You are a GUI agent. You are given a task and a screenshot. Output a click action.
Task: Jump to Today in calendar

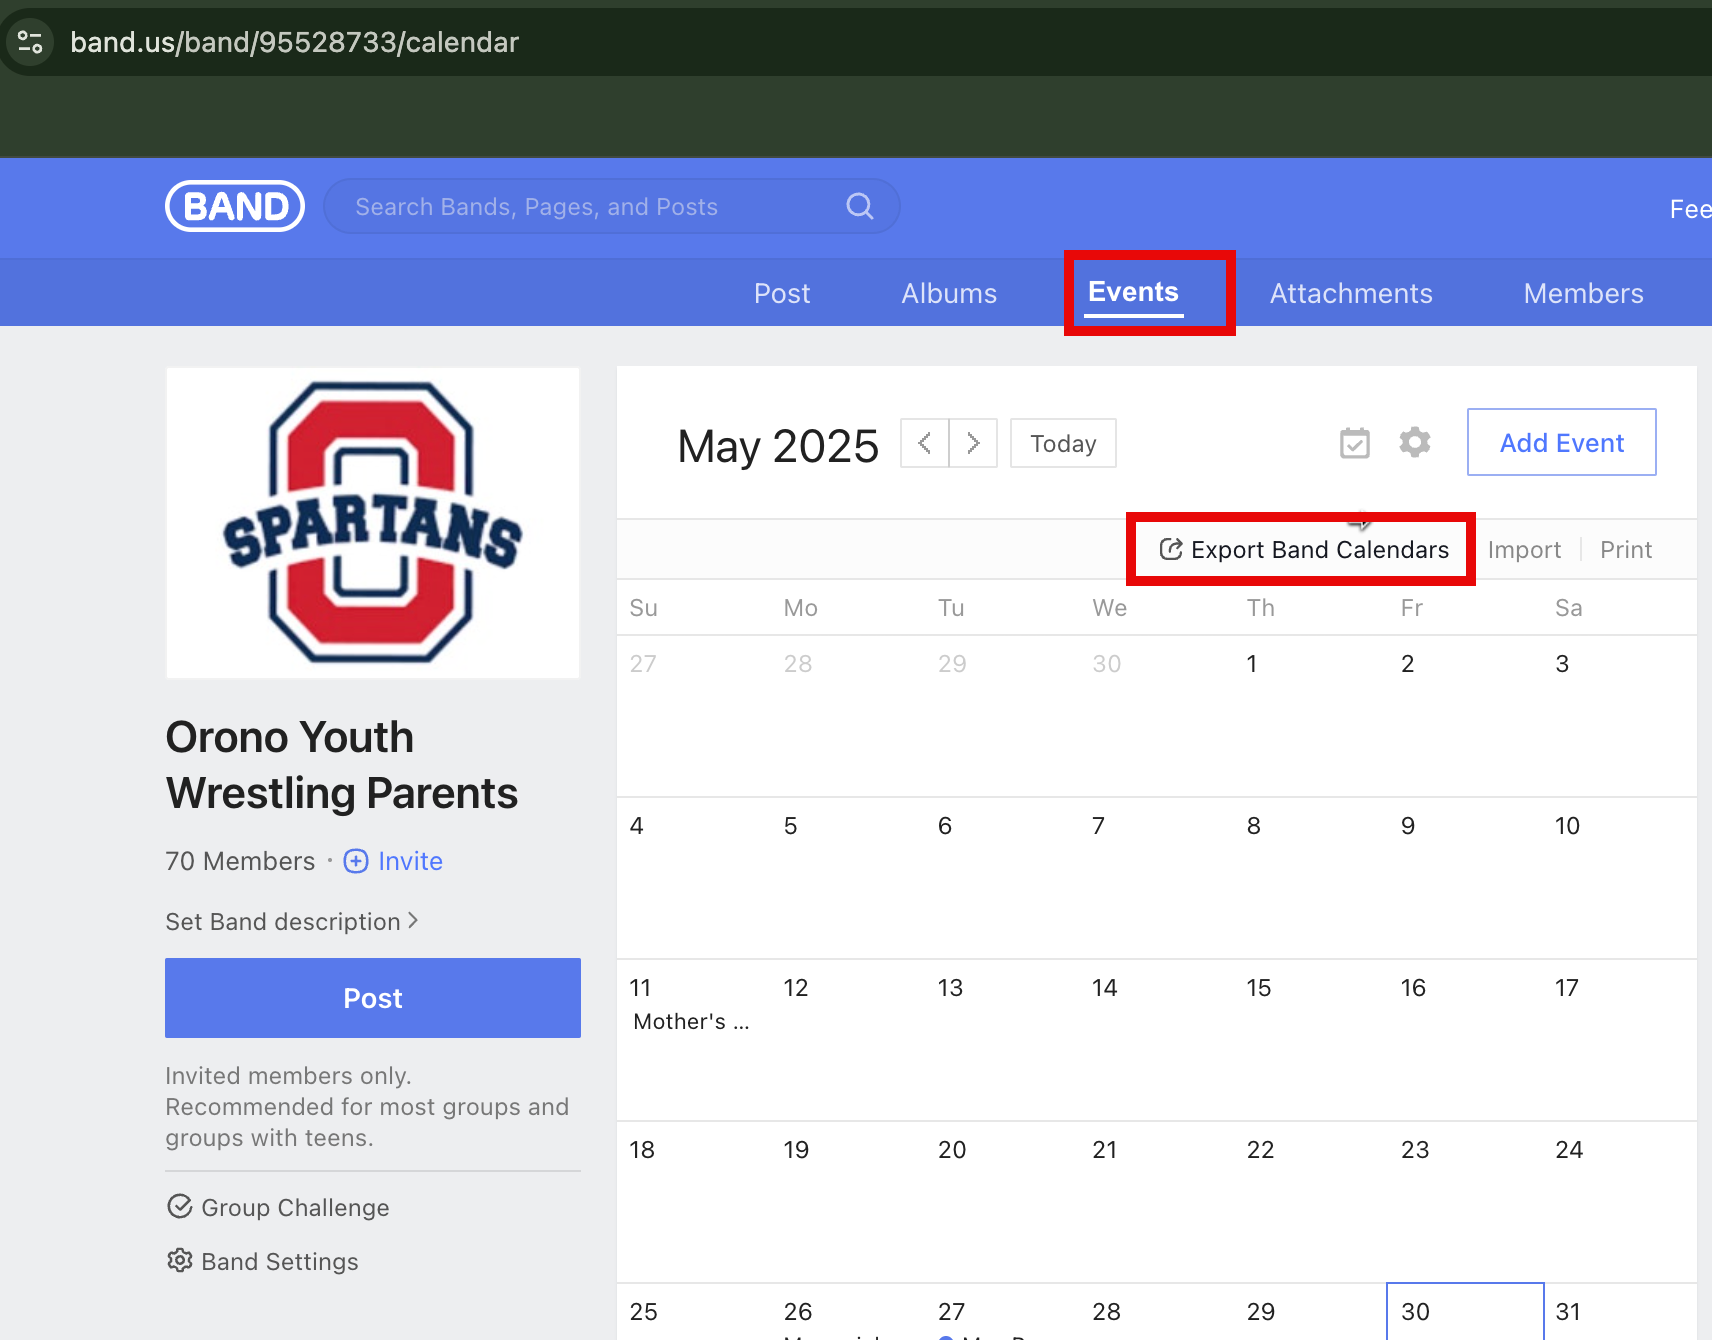1063,443
